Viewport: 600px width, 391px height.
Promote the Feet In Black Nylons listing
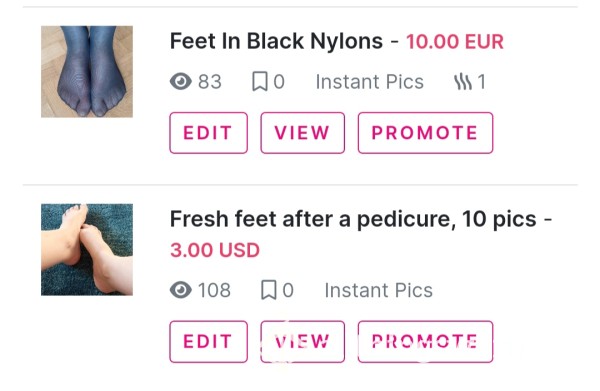[x=426, y=133]
